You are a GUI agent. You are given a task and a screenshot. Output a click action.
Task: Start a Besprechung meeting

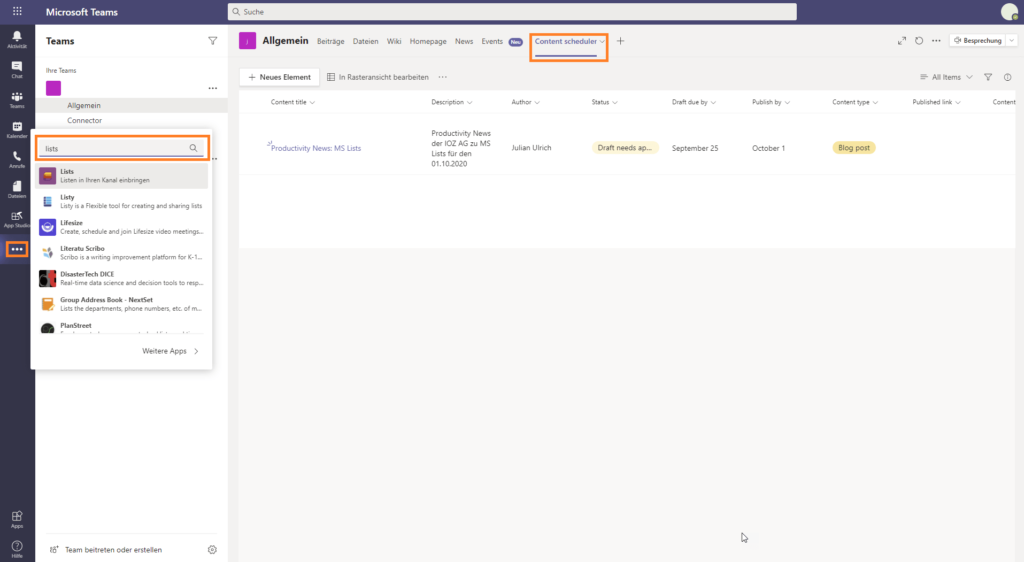[978, 40]
